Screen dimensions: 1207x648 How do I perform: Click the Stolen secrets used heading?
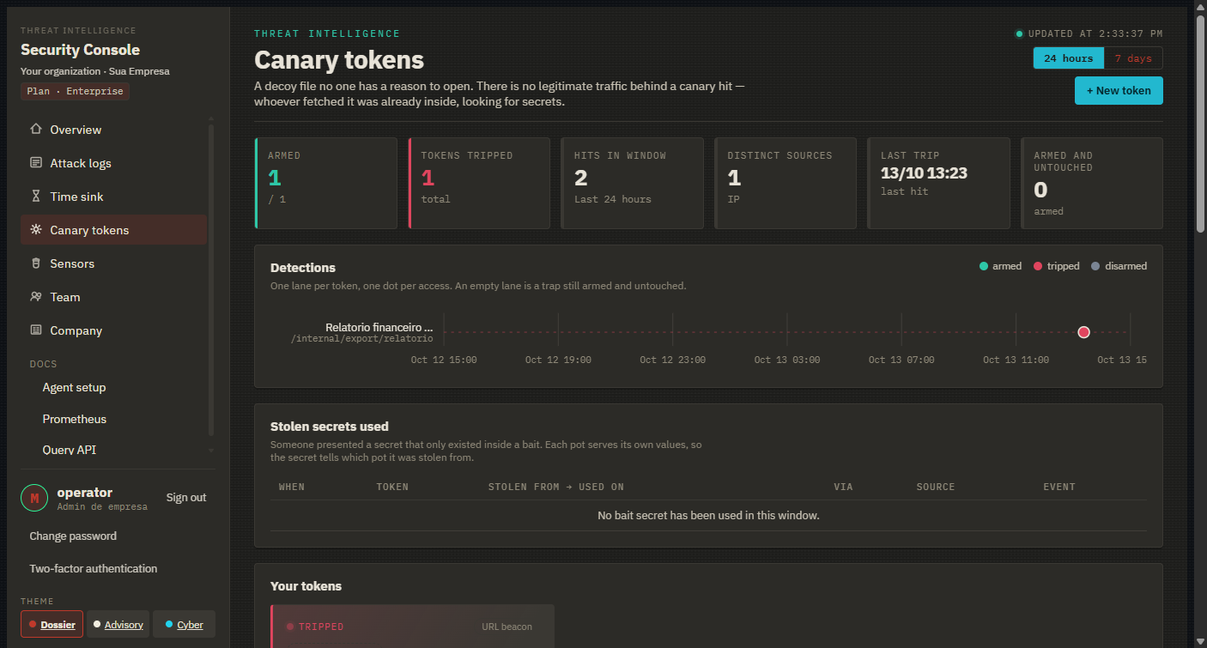point(329,426)
